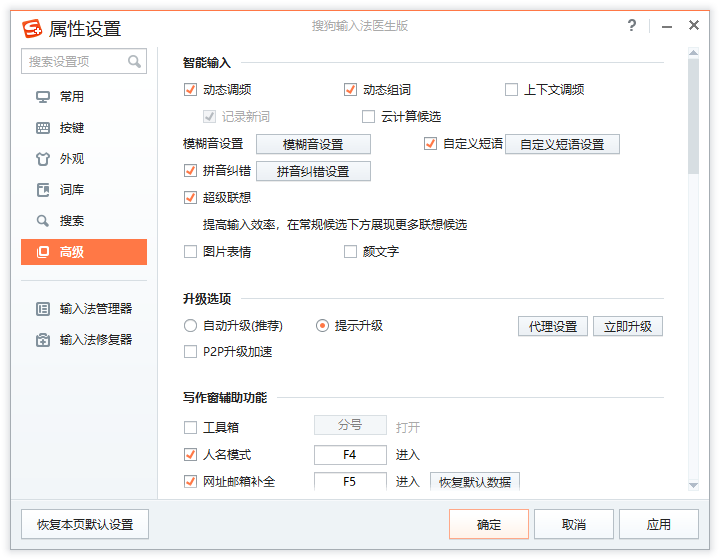Click the monitor icon beside 常用
This screenshot has width=720, height=560.
[43, 97]
